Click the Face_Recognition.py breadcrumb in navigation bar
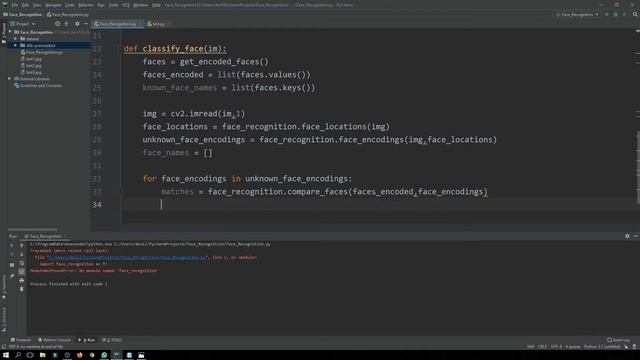 68,14
